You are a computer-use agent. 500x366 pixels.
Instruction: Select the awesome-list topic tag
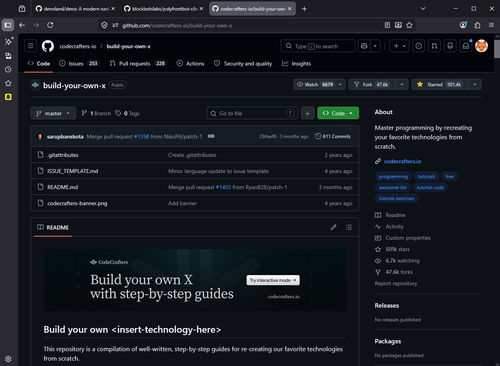[x=392, y=188]
